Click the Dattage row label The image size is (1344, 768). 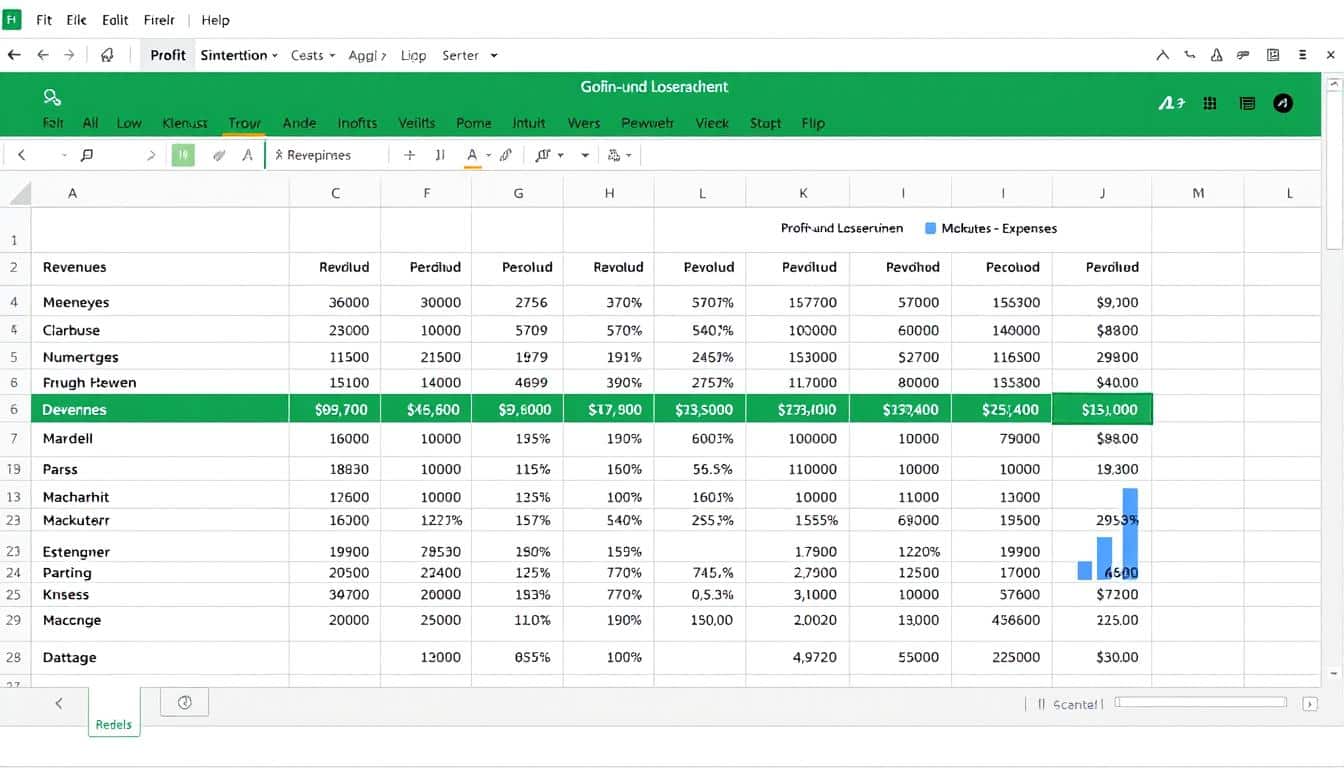(x=70, y=658)
